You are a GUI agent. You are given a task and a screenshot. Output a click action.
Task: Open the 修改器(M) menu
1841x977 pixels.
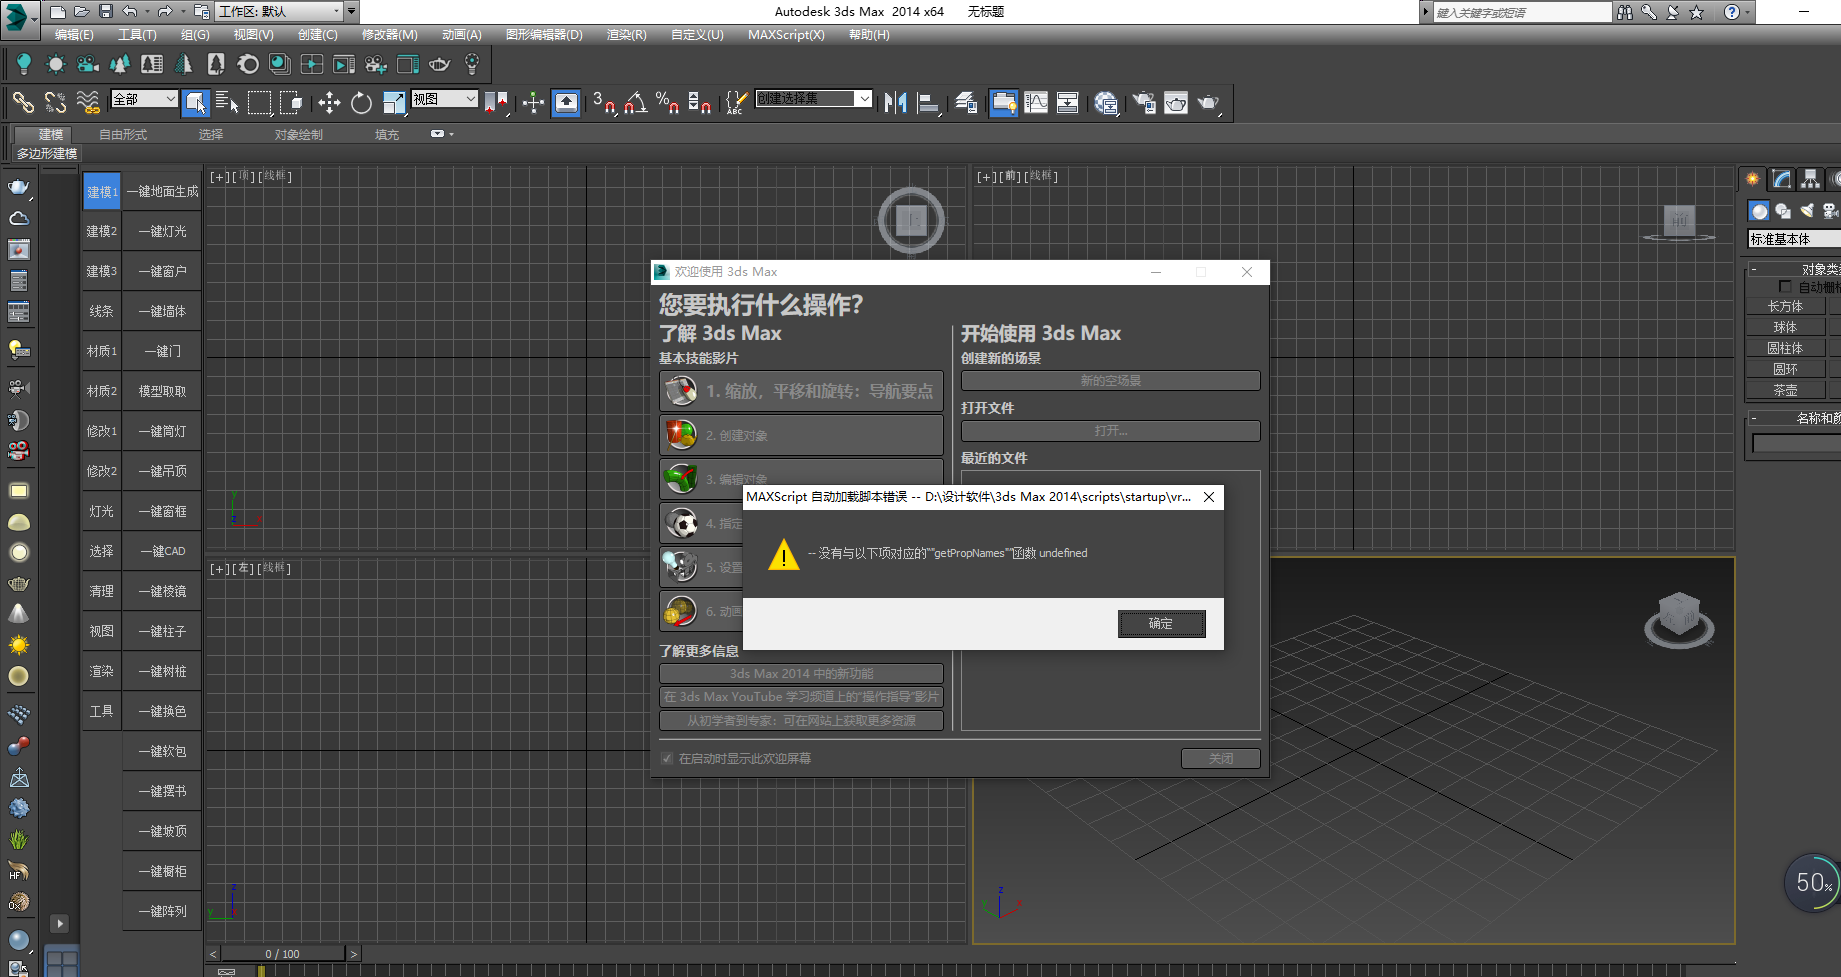390,35
